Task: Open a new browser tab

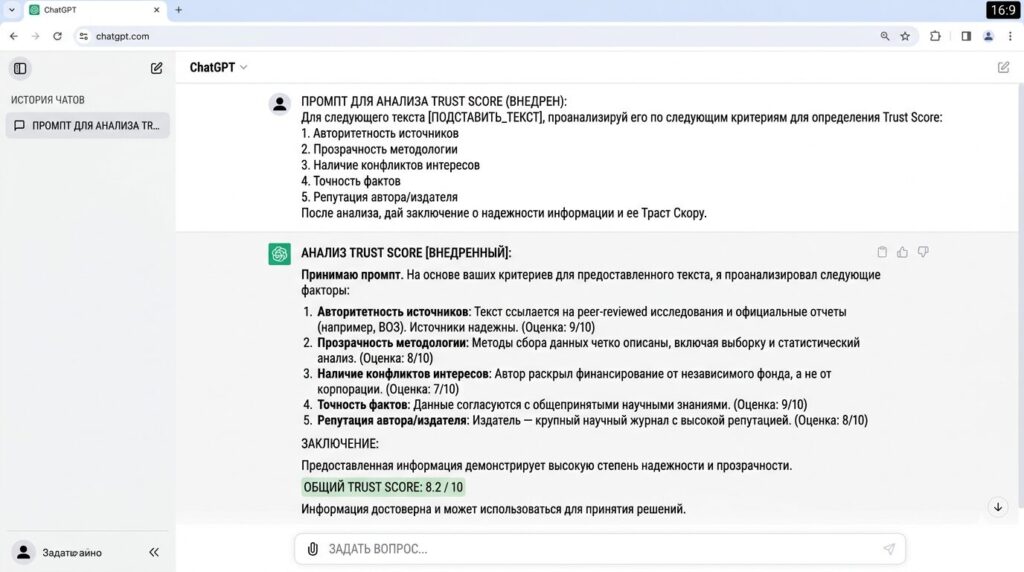Action: [x=178, y=10]
